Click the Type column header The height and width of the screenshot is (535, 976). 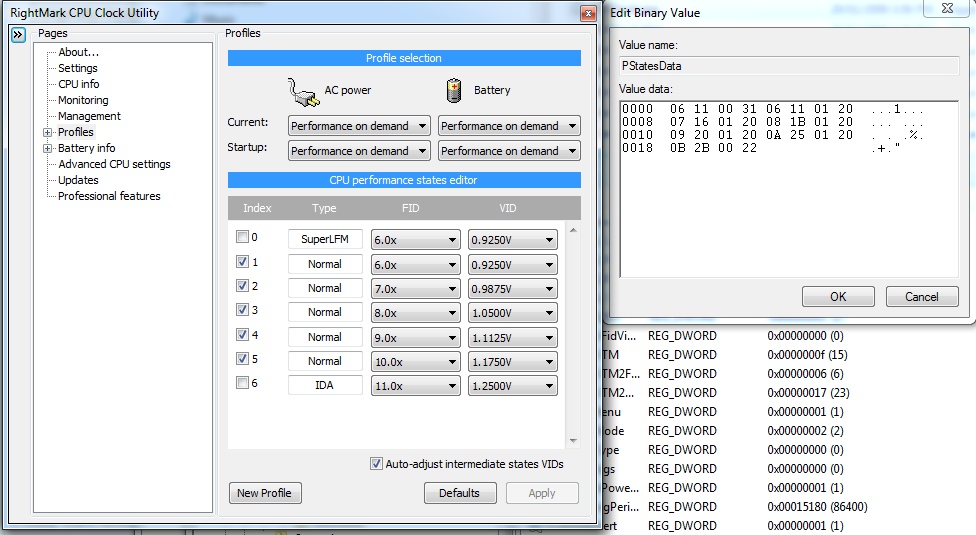click(x=324, y=208)
